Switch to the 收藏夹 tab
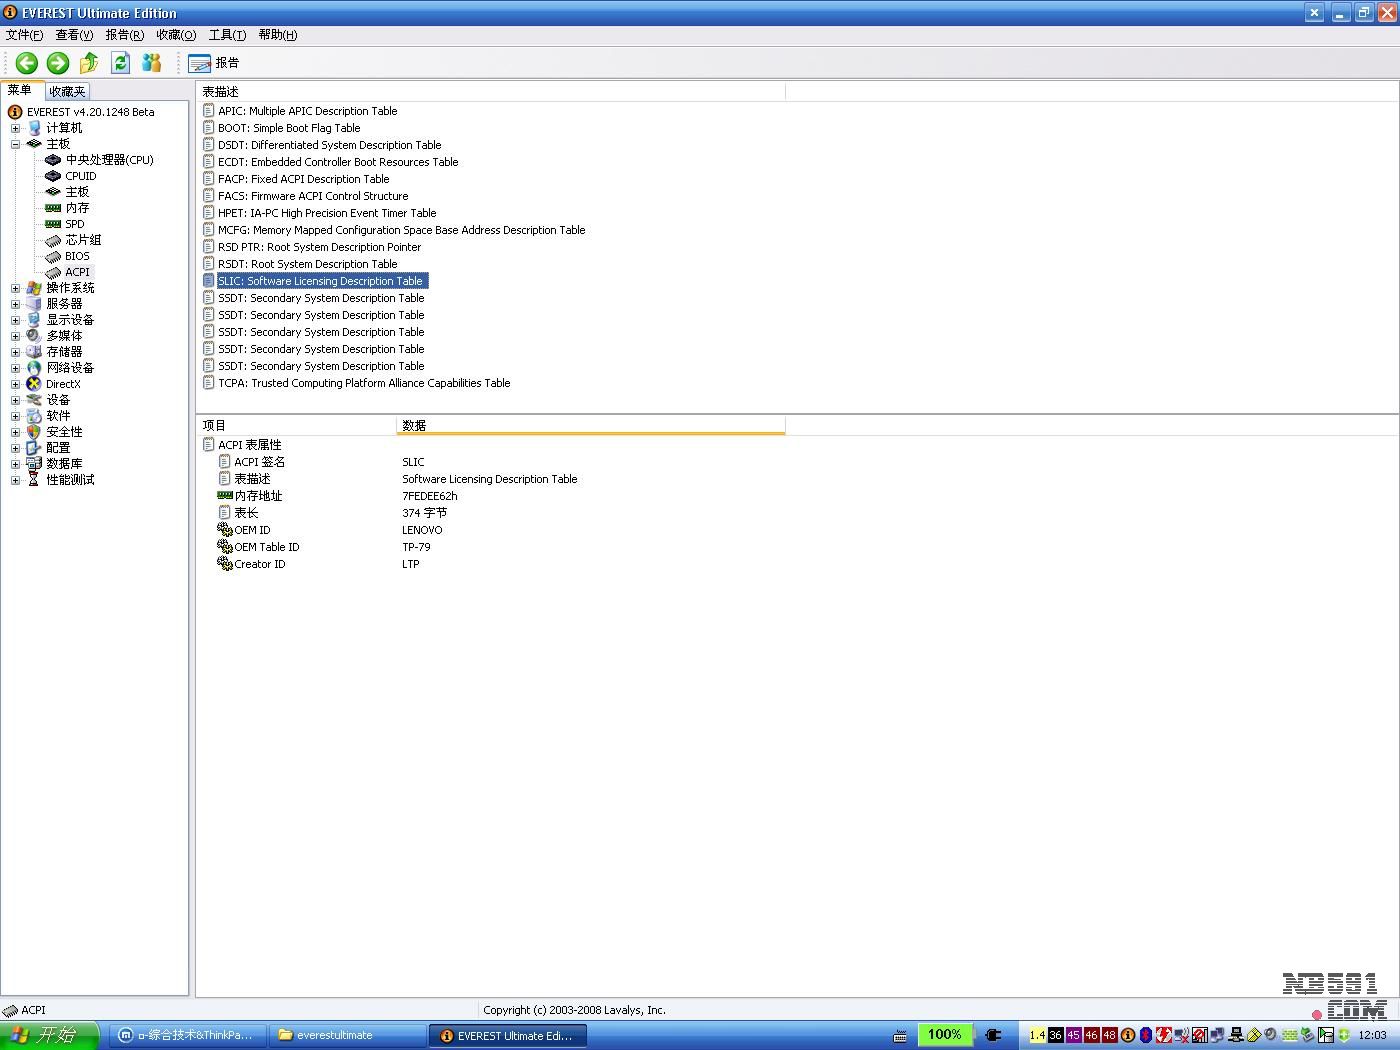The height and width of the screenshot is (1050, 1400). [x=67, y=91]
